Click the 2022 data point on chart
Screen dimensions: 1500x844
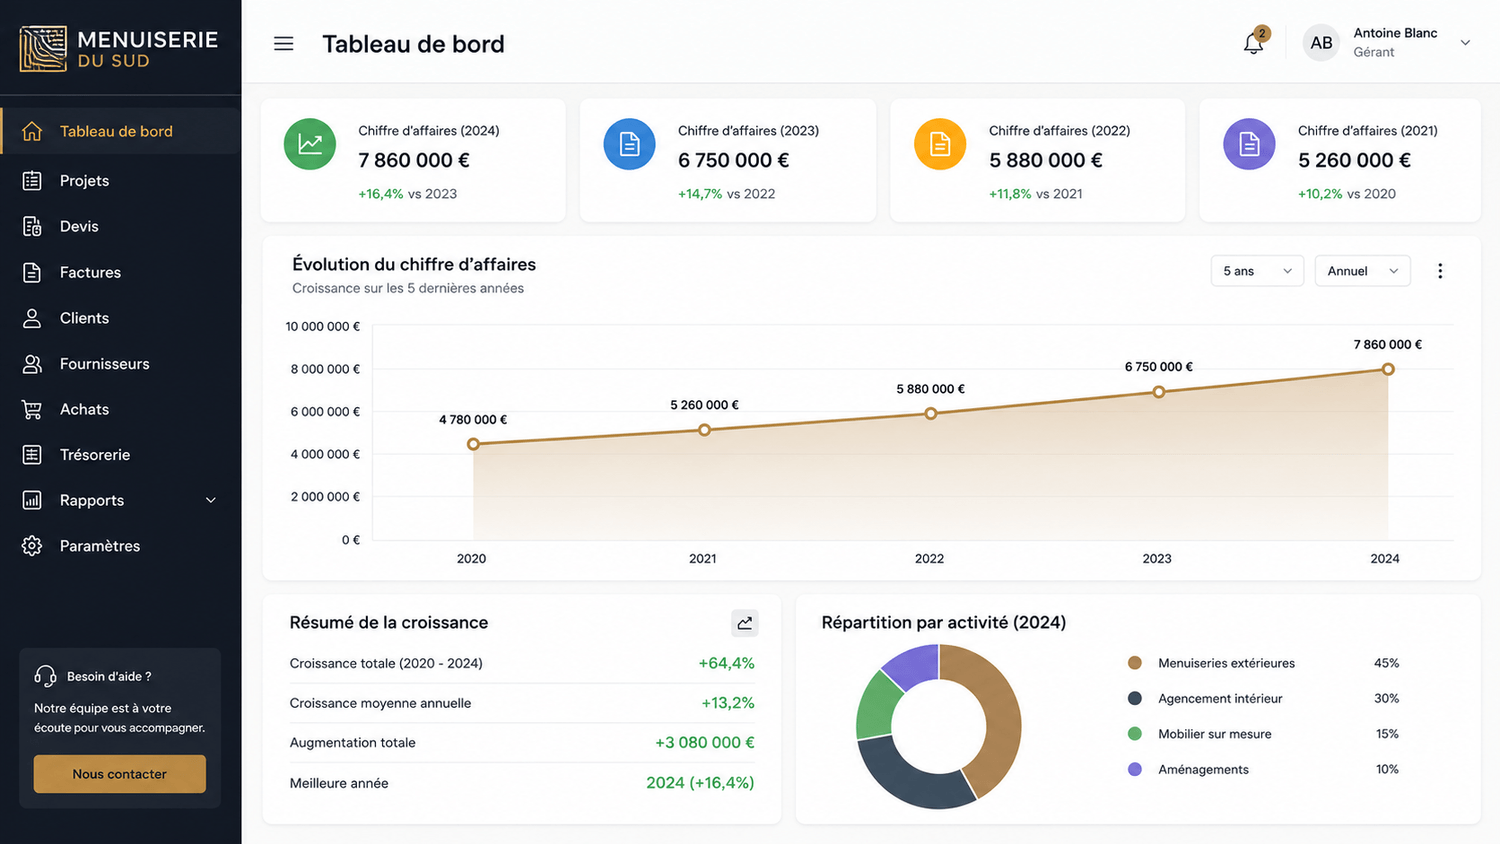[x=930, y=413]
